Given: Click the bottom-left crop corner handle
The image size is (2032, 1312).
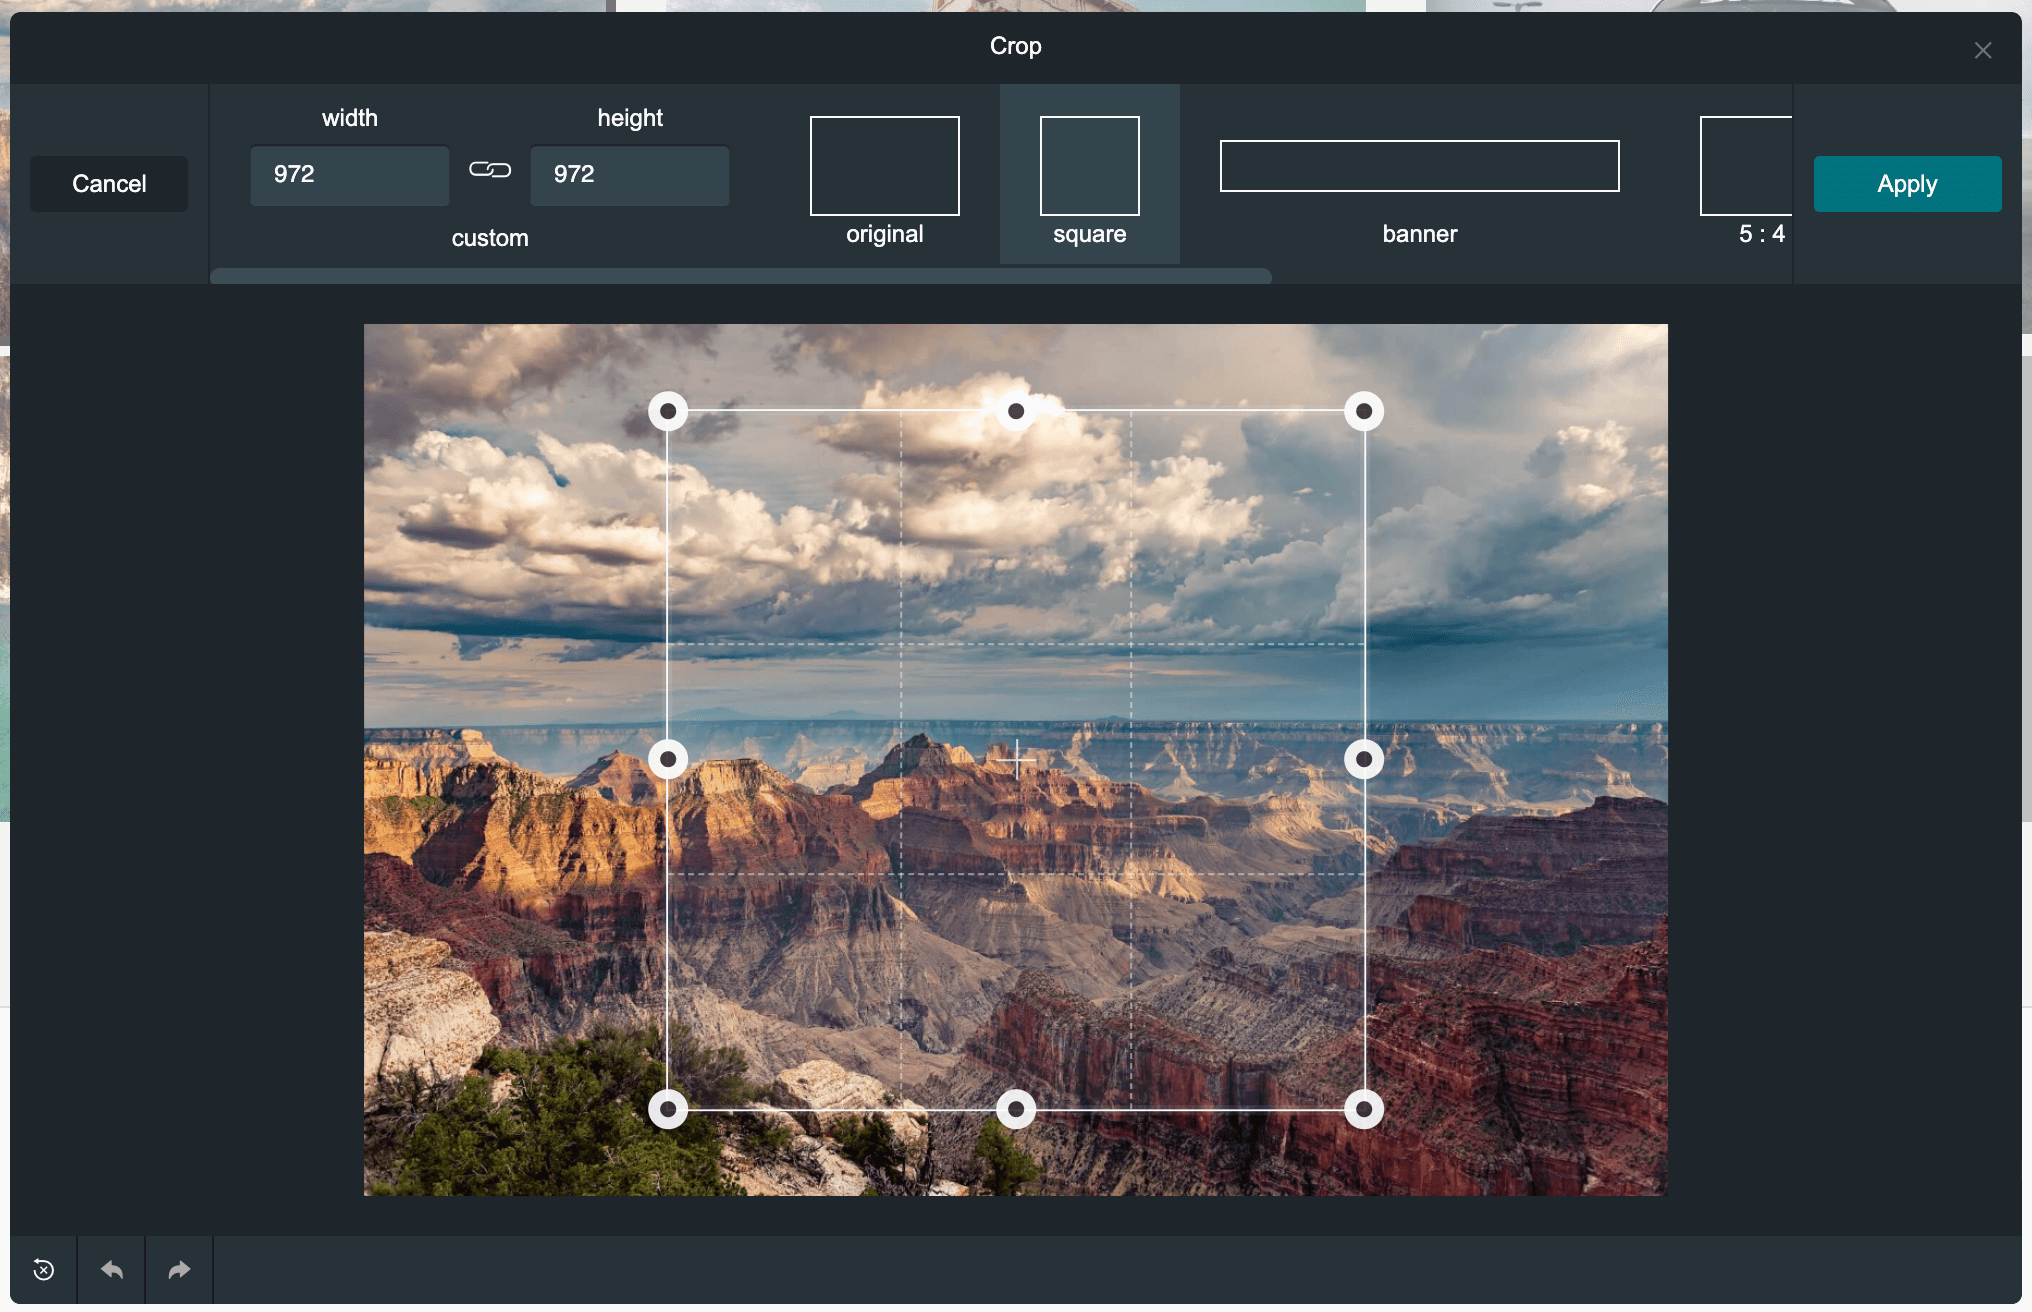Looking at the screenshot, I should pyautogui.click(x=668, y=1109).
